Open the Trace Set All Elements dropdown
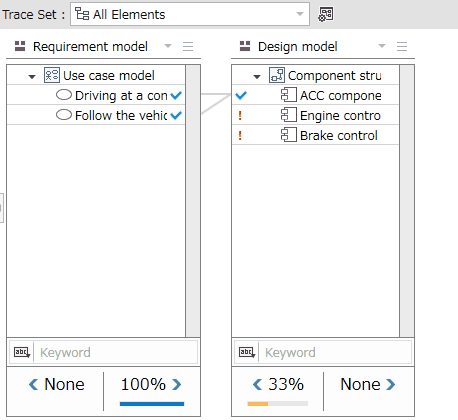Viewport: 458px width, 420px height. [x=190, y=14]
